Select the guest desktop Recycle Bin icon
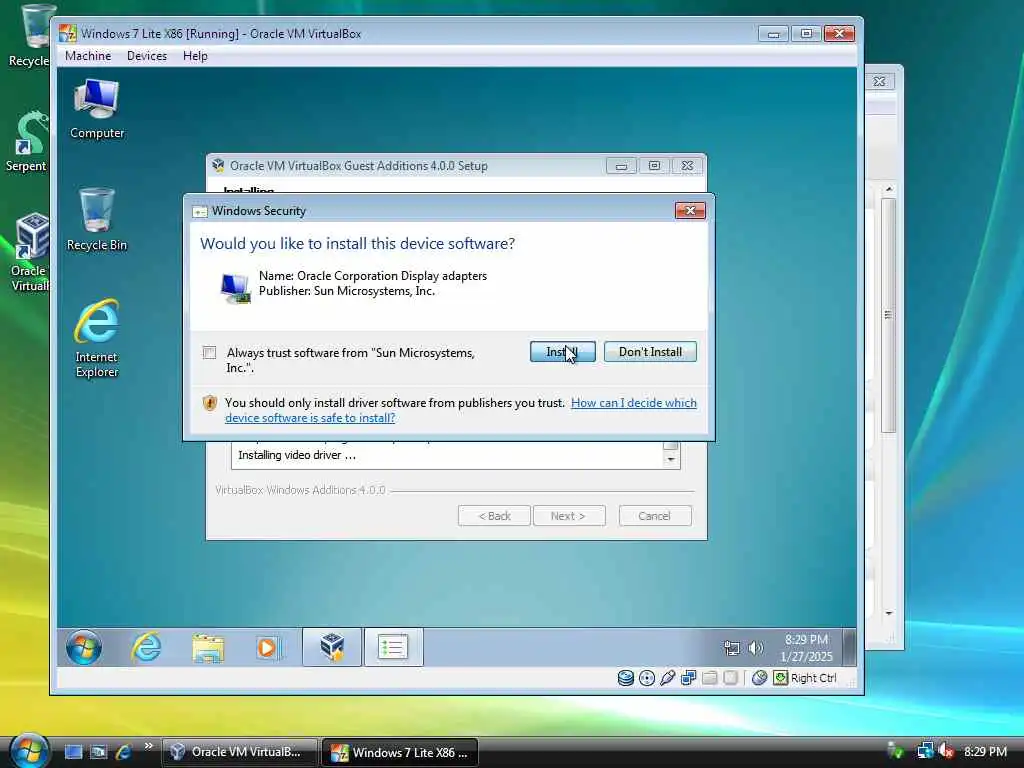This screenshot has height=768, width=1024. click(97, 219)
